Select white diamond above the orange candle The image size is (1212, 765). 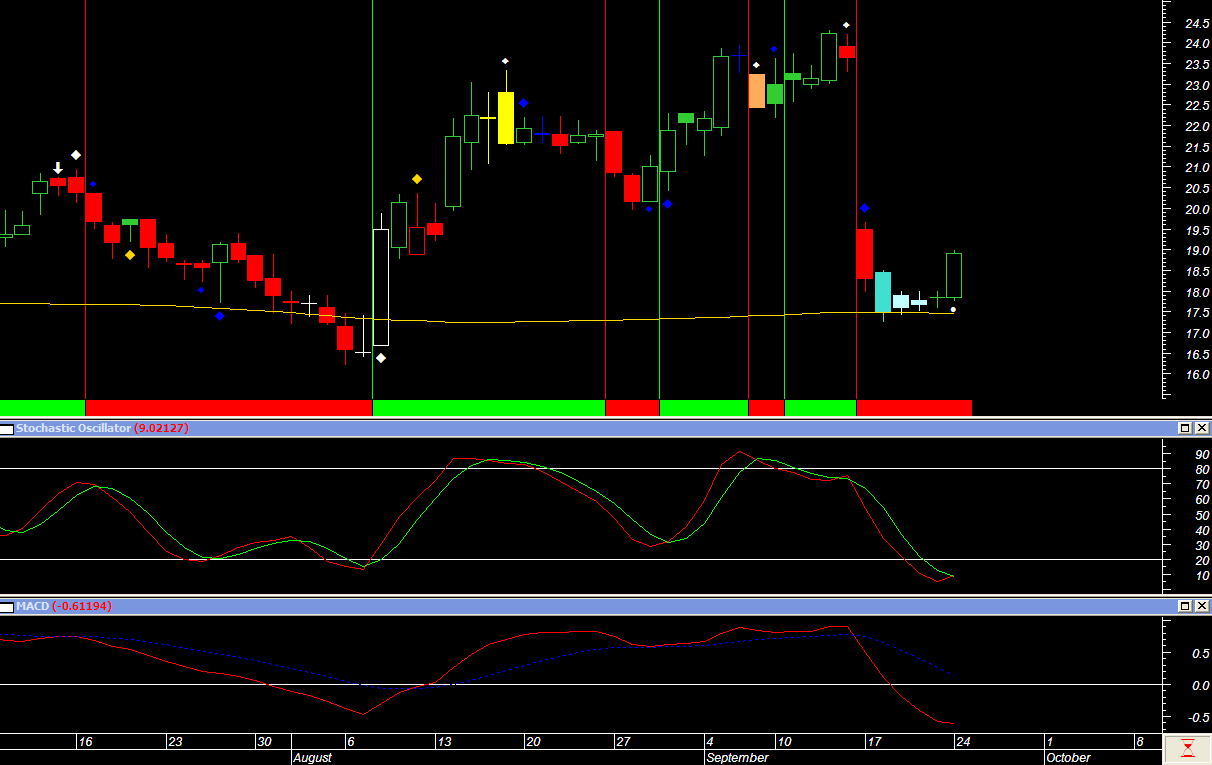click(756, 65)
